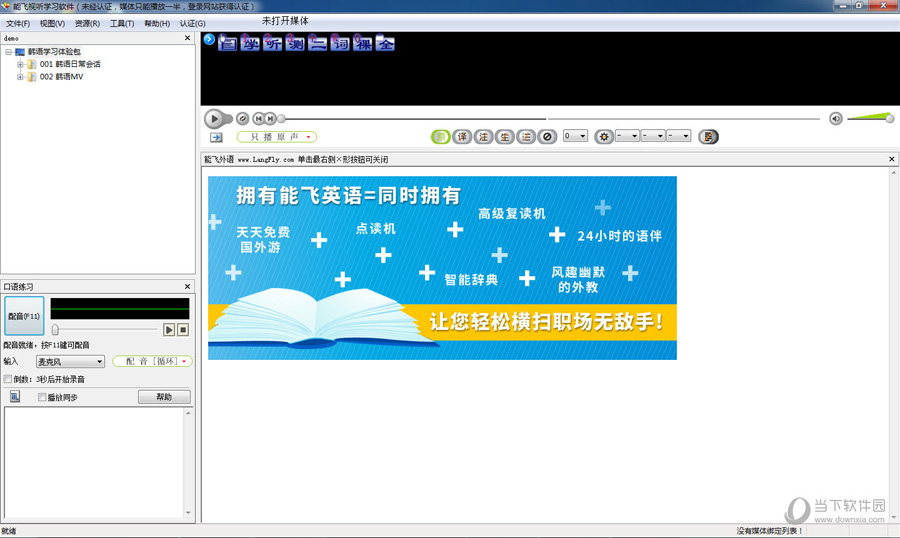This screenshot has width=900, height=538.
Task: Click the 配音(F11) record button
Action: coord(24,316)
